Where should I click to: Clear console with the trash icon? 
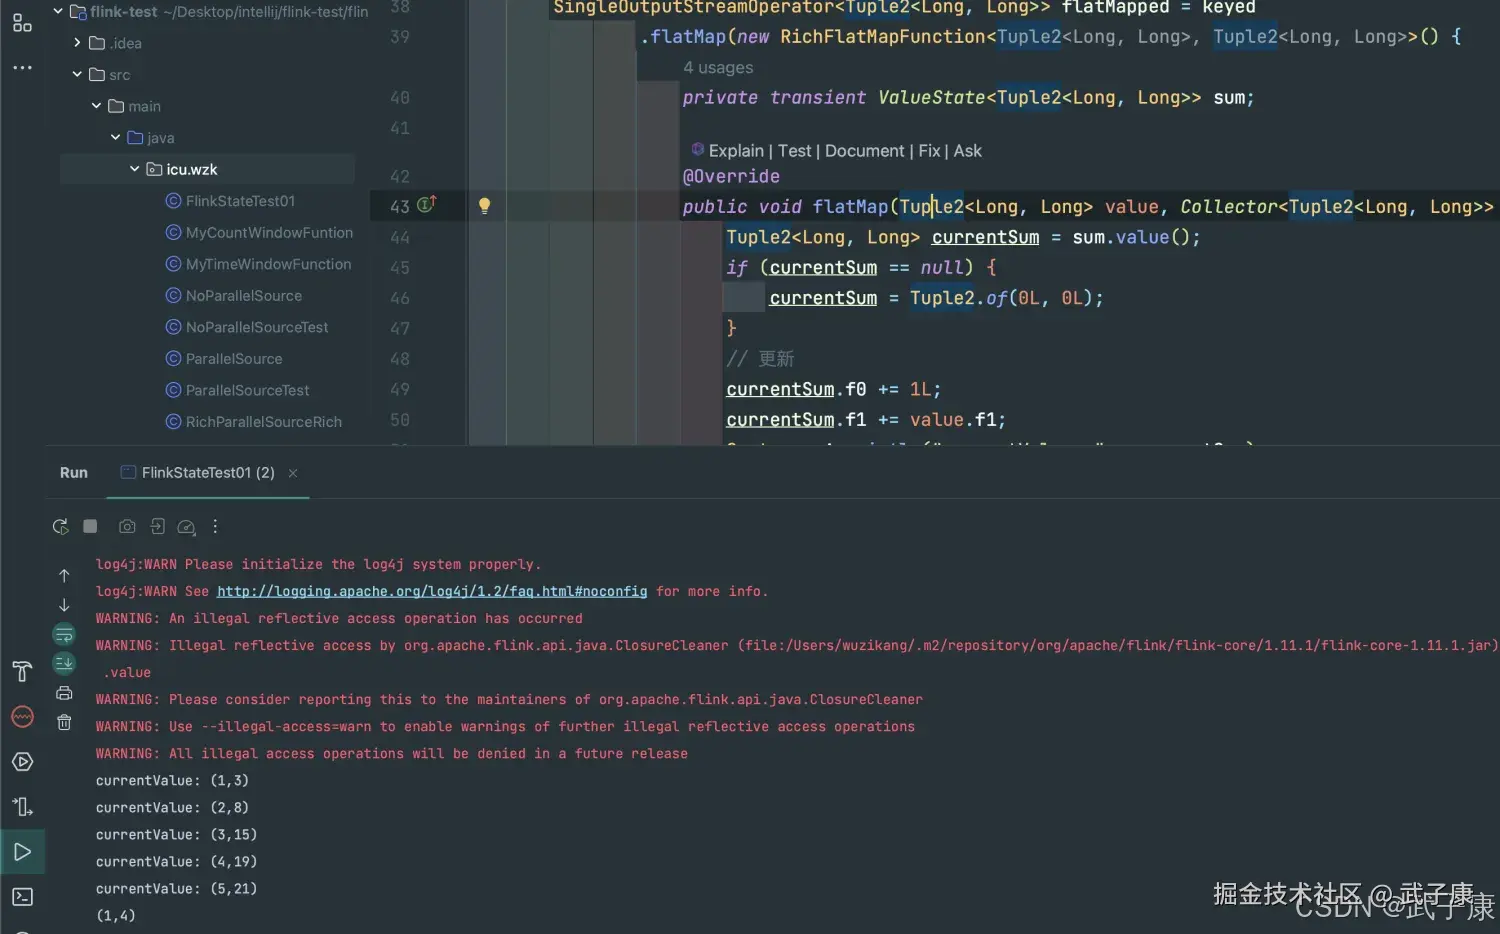[x=64, y=722]
